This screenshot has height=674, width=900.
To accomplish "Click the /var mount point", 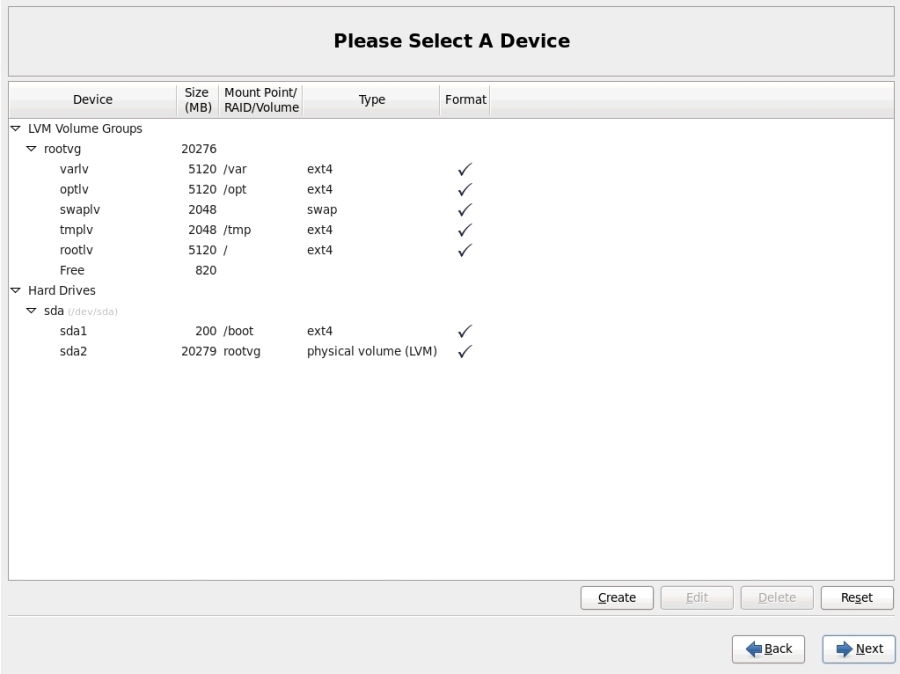I will pyautogui.click(x=235, y=169).
